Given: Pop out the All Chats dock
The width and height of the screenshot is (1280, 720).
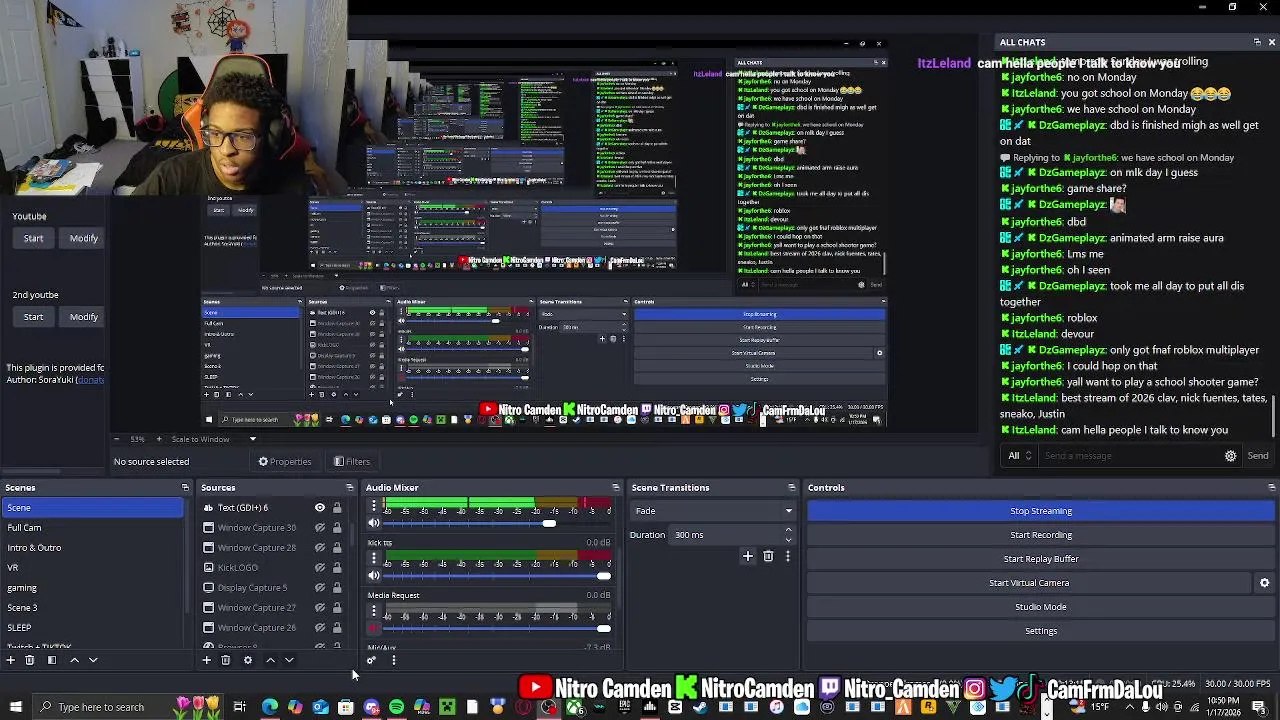Looking at the screenshot, I should (x=1257, y=42).
